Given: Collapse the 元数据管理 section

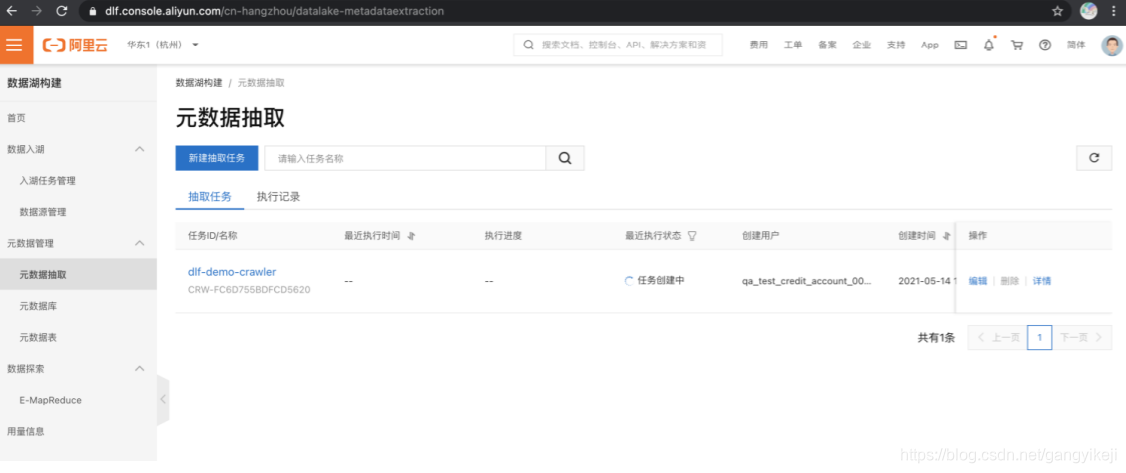Looking at the screenshot, I should [x=140, y=243].
